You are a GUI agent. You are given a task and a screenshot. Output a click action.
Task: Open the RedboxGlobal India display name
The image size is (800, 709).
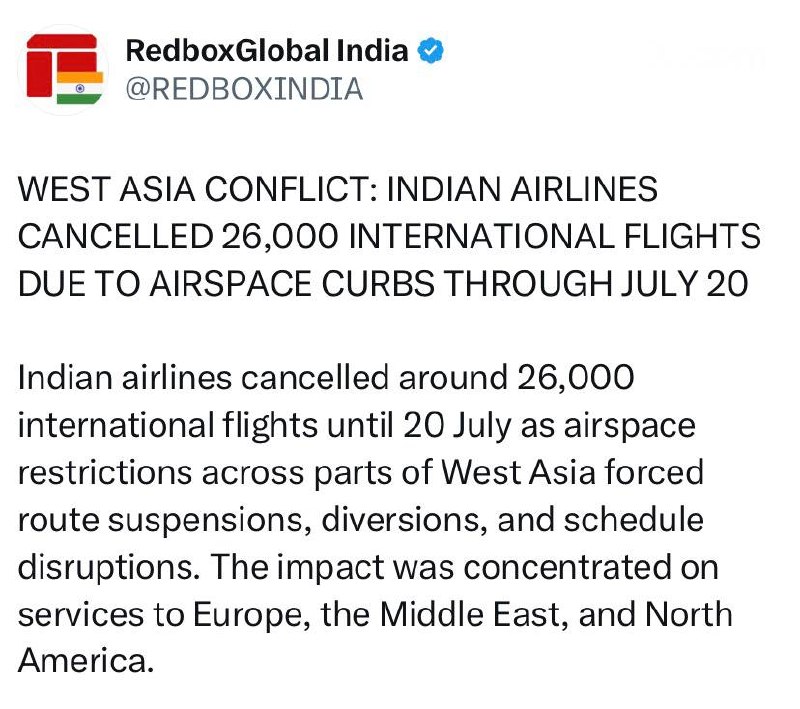pos(267,50)
